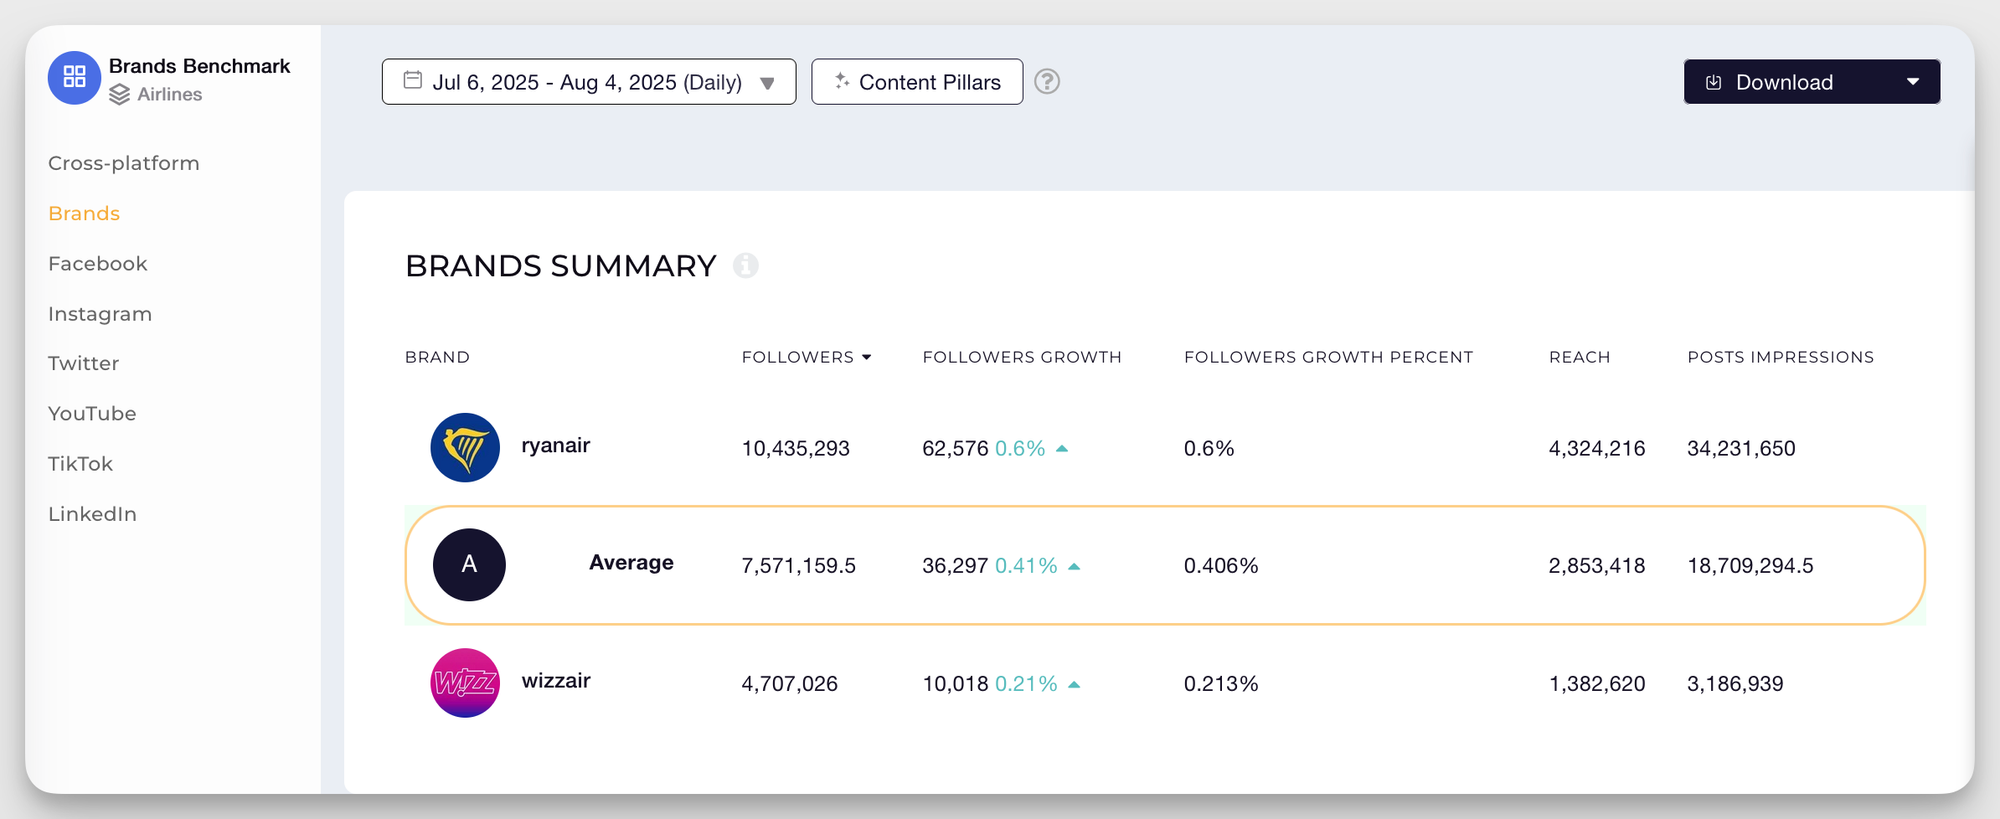The width and height of the screenshot is (2000, 819).
Task: Click wizzair followers growth up arrow
Action: 1074,685
